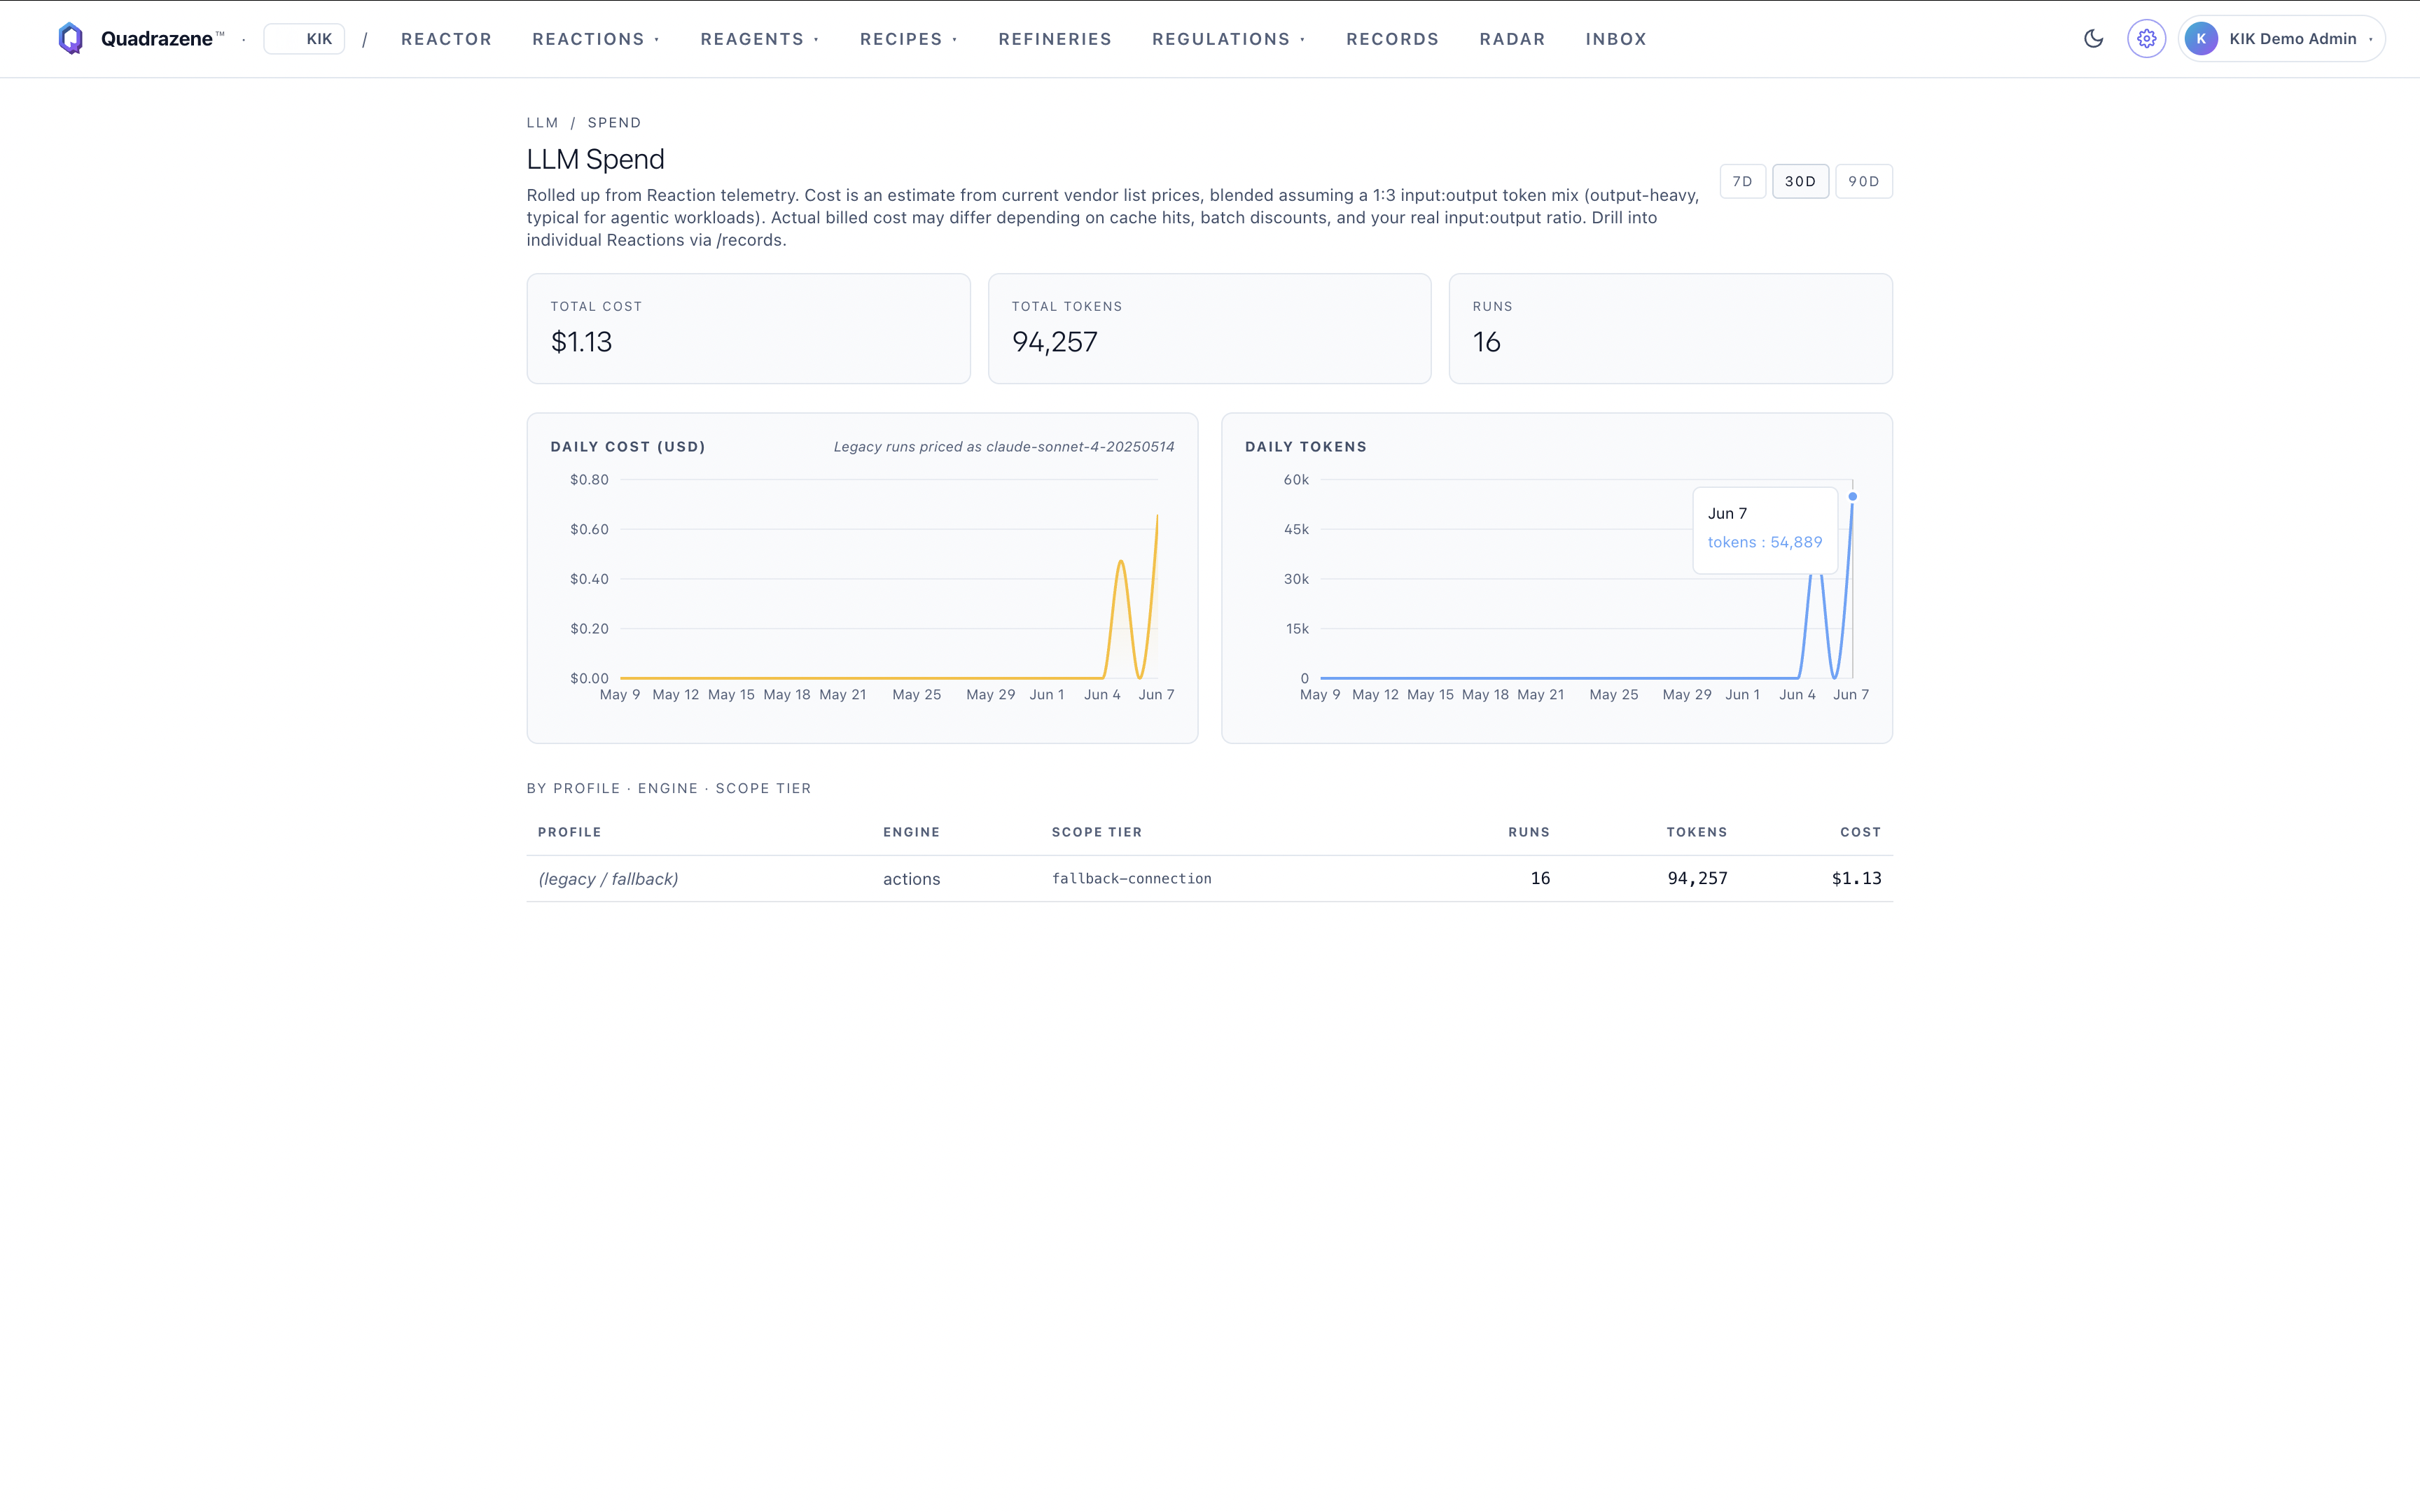The image size is (2420, 1512).
Task: Click the actions engine cell
Action: coord(911,879)
